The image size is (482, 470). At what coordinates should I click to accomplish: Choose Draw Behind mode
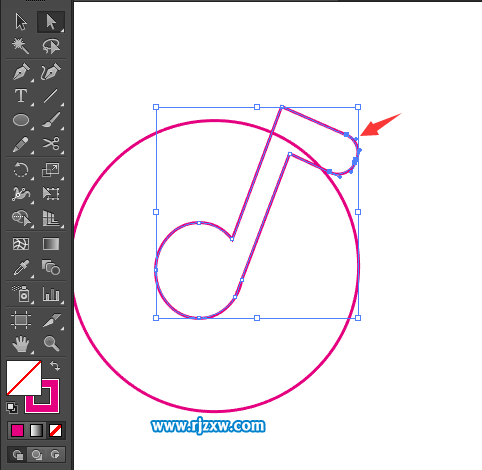pos(36,454)
